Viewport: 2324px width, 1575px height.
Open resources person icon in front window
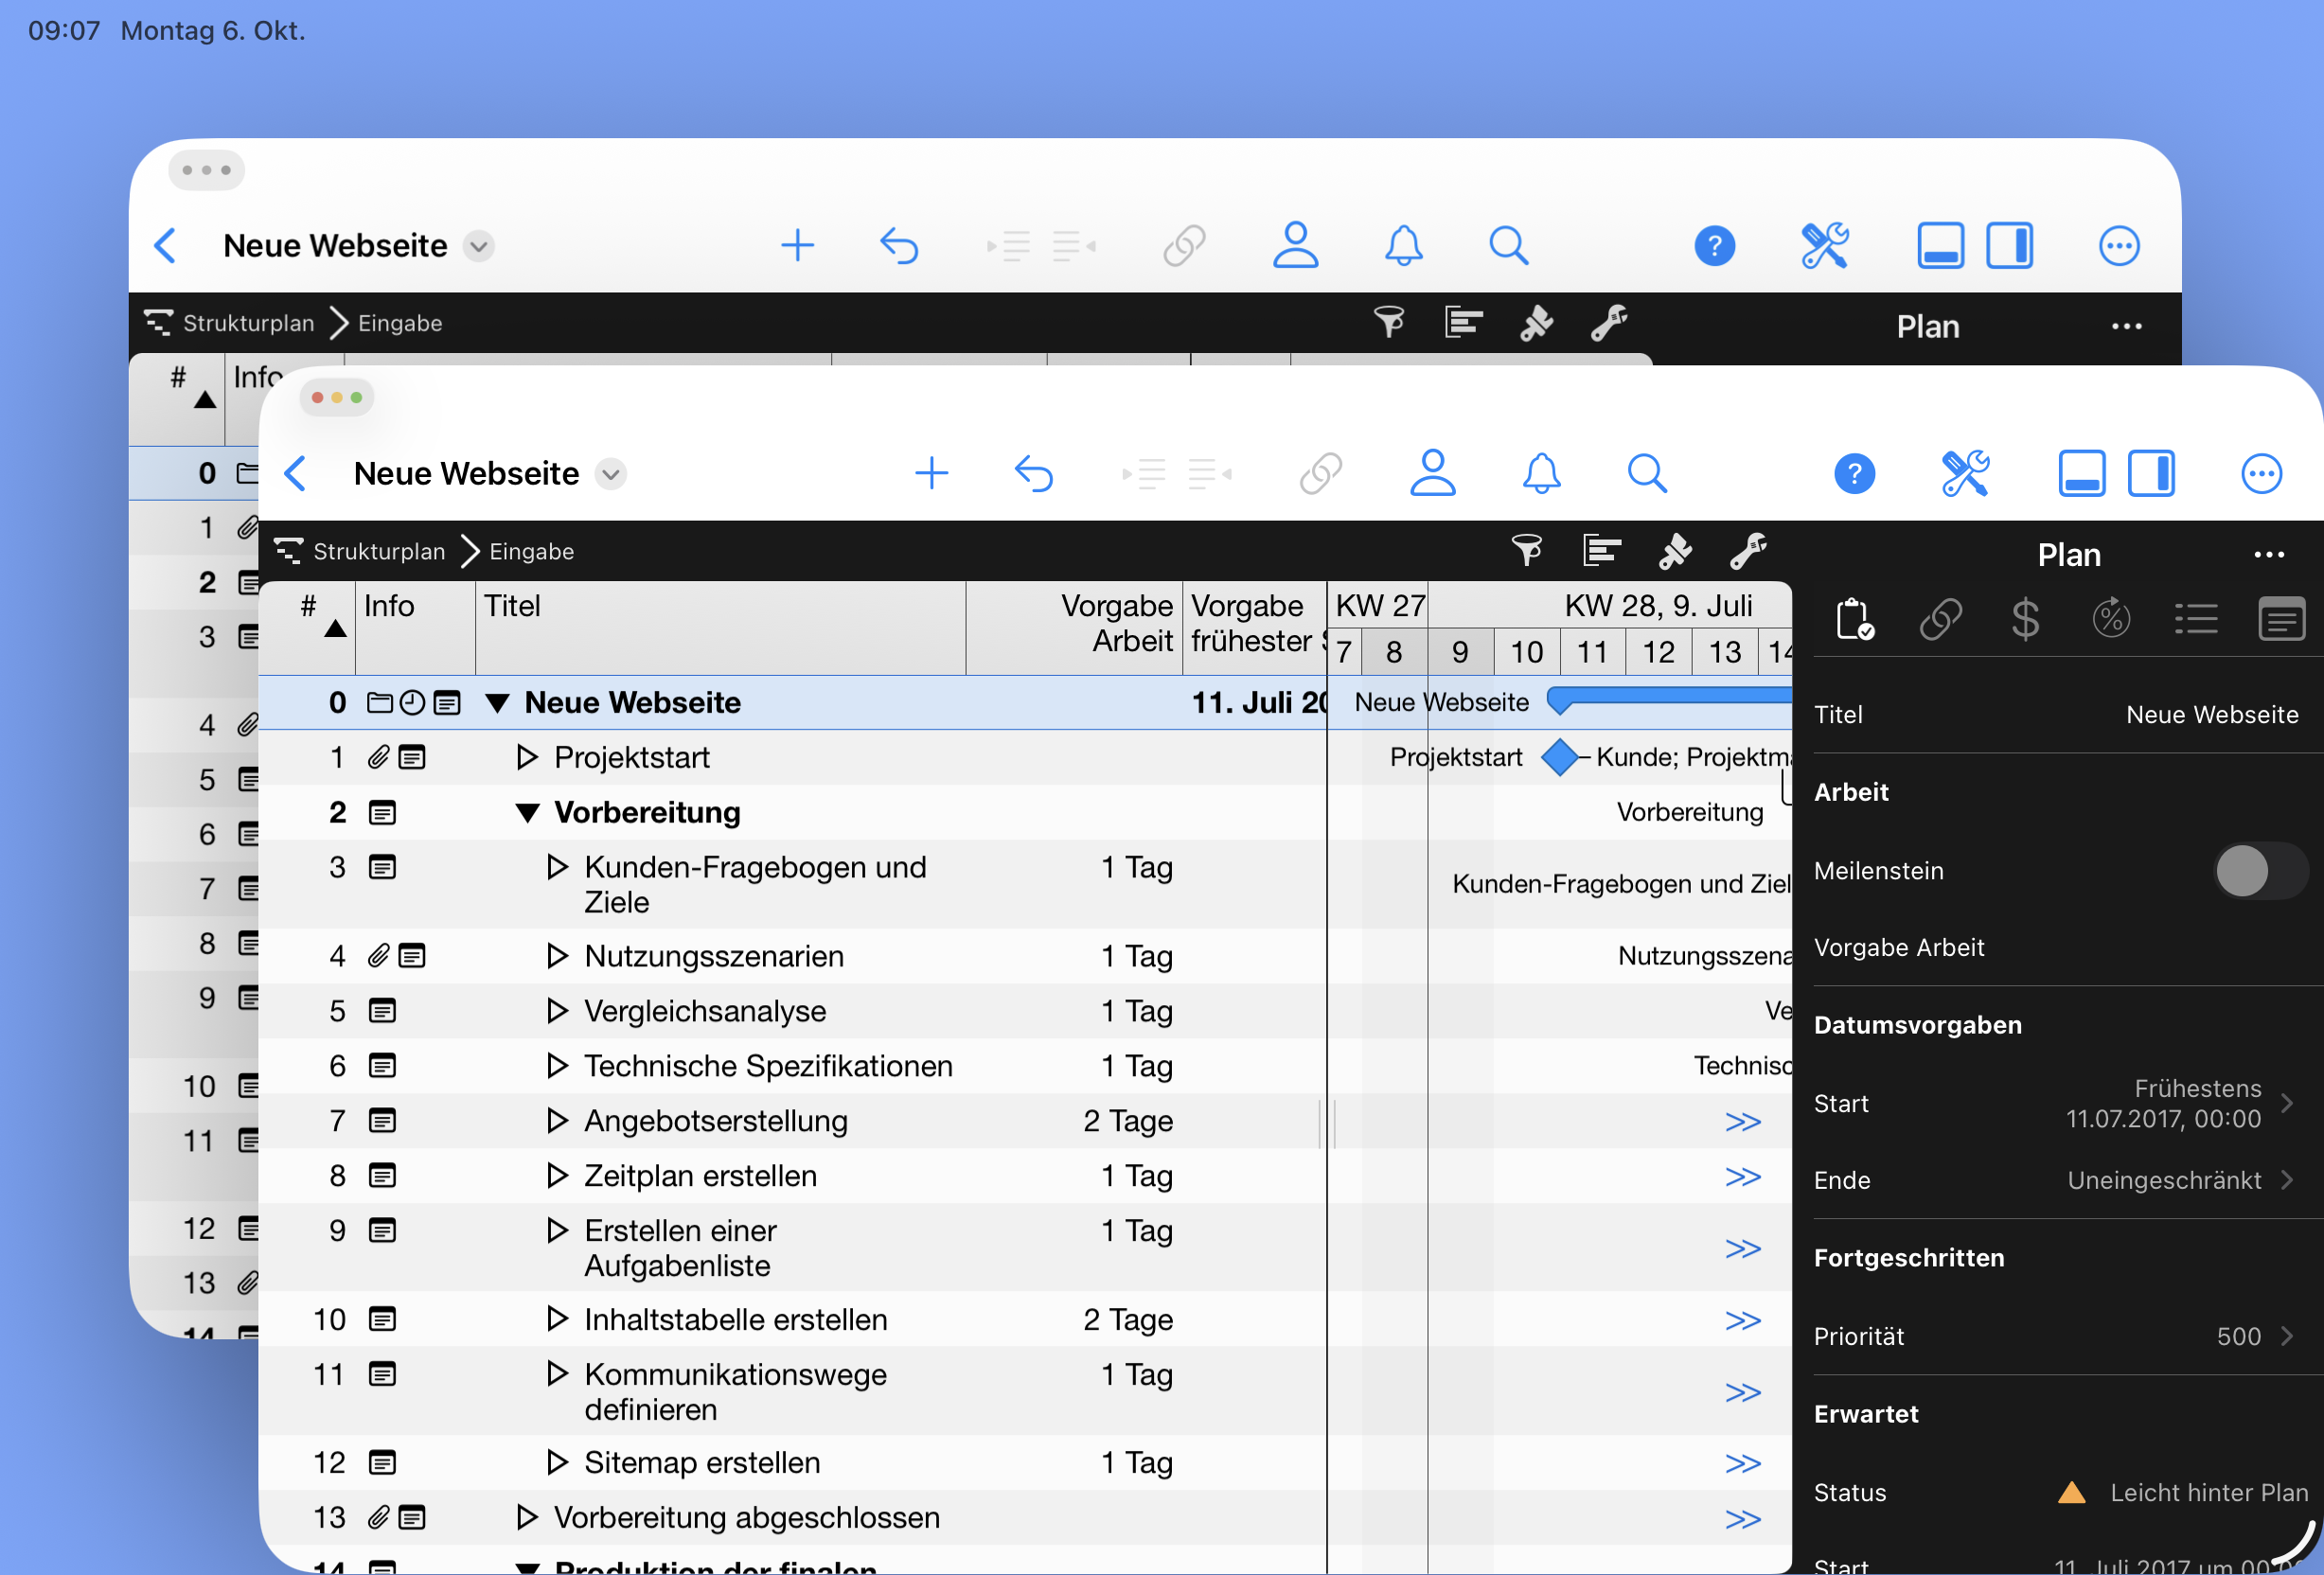(x=1432, y=473)
